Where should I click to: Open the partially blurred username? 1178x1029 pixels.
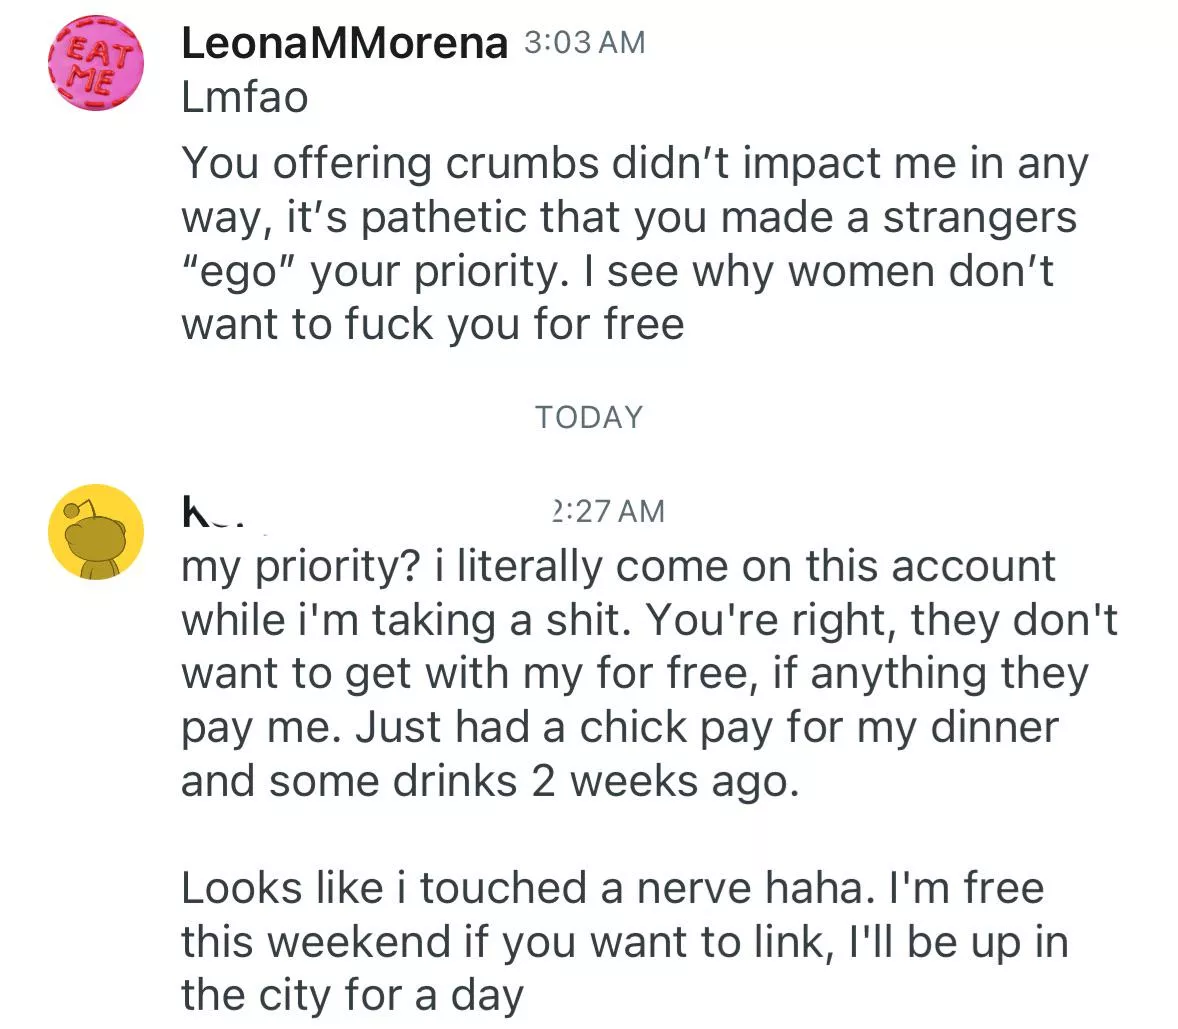click(200, 510)
